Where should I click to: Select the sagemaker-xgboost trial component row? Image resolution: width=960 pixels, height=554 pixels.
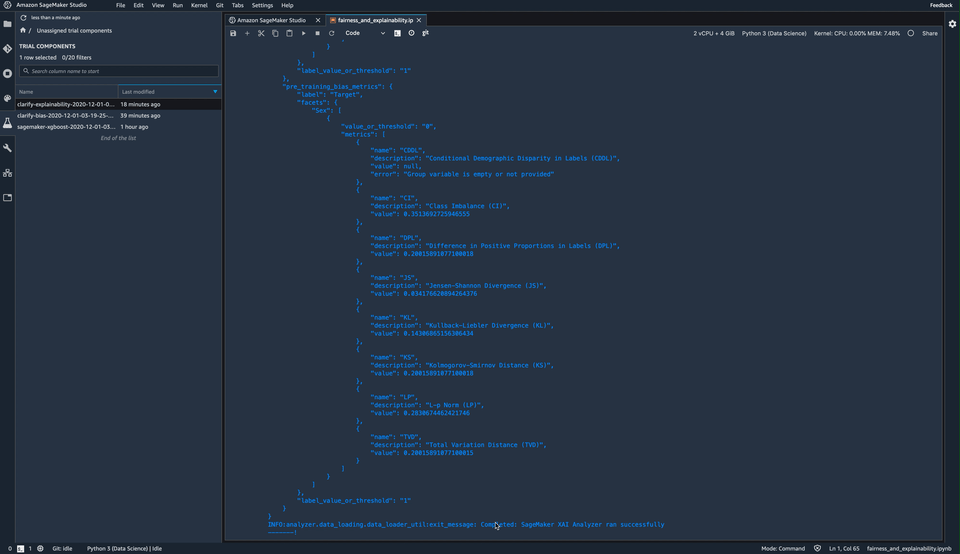119,127
